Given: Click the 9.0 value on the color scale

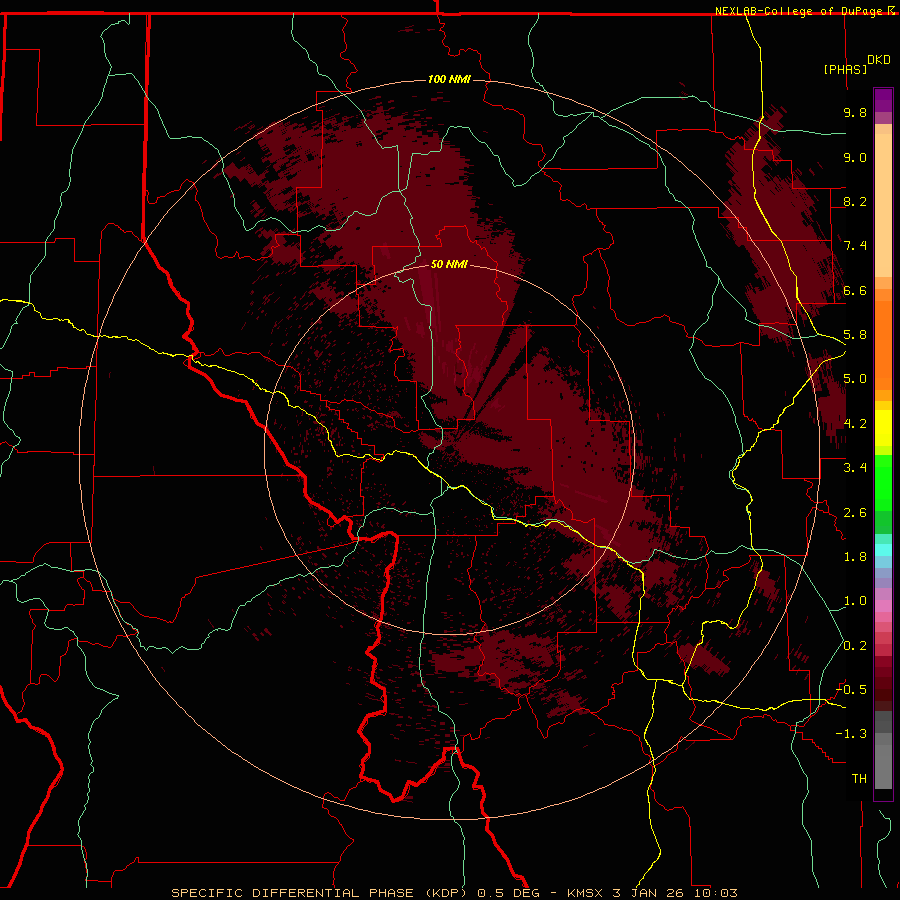Looking at the screenshot, I should pyautogui.click(x=855, y=157).
